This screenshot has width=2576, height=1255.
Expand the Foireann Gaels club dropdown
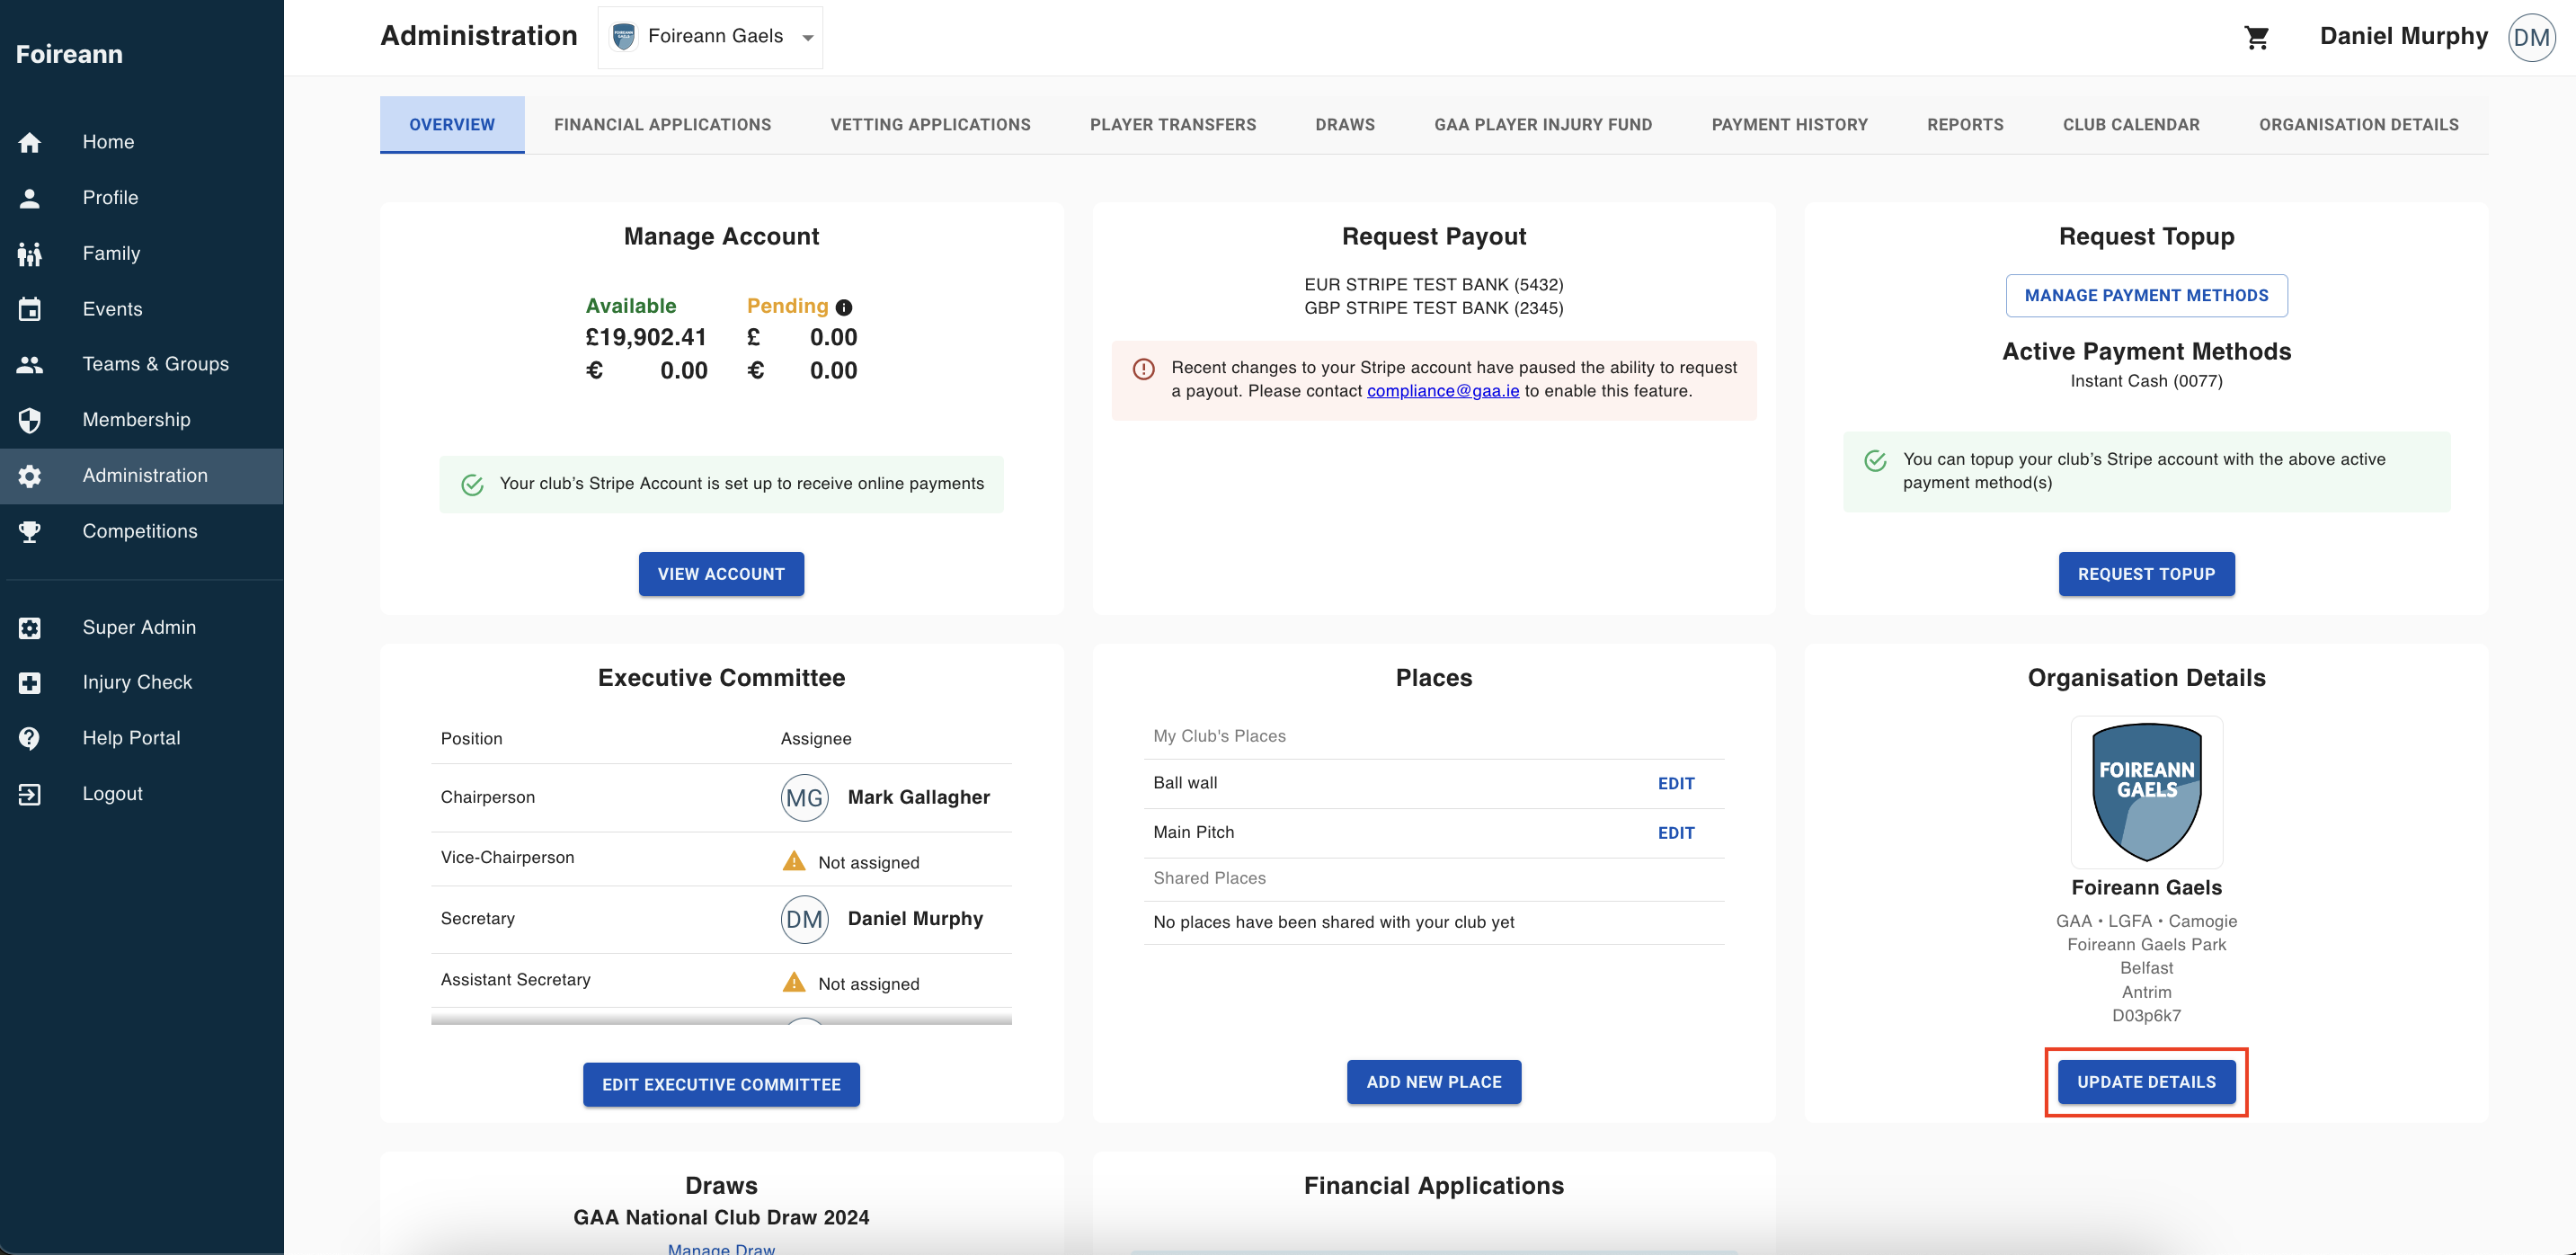coord(709,37)
